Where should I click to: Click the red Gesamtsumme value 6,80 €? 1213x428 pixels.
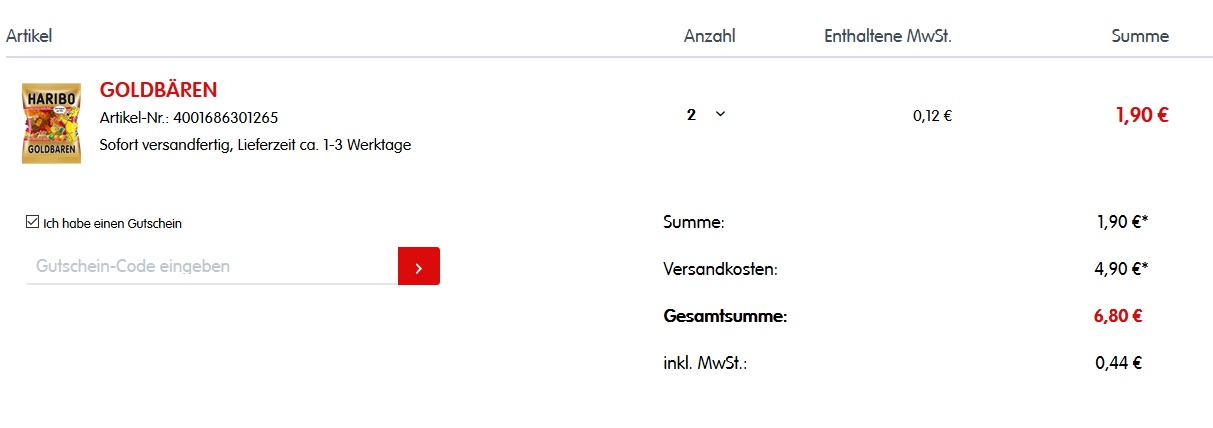(x=1118, y=316)
